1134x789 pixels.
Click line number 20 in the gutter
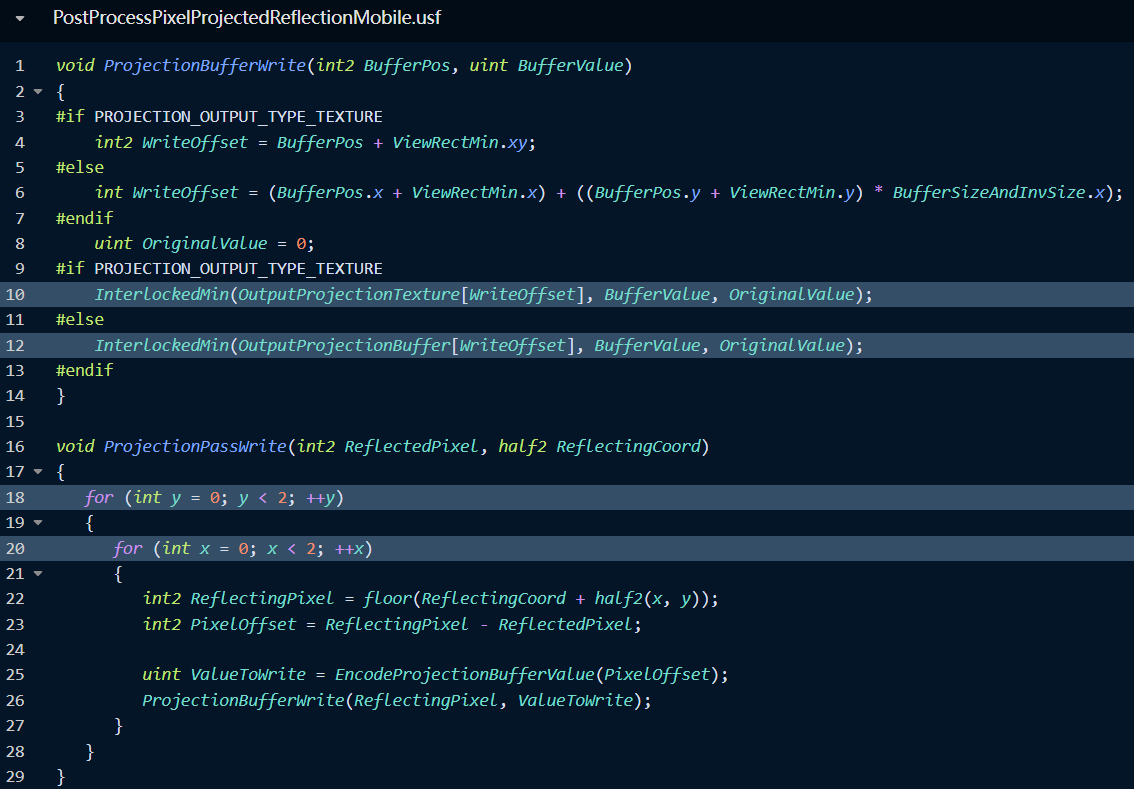[19, 548]
